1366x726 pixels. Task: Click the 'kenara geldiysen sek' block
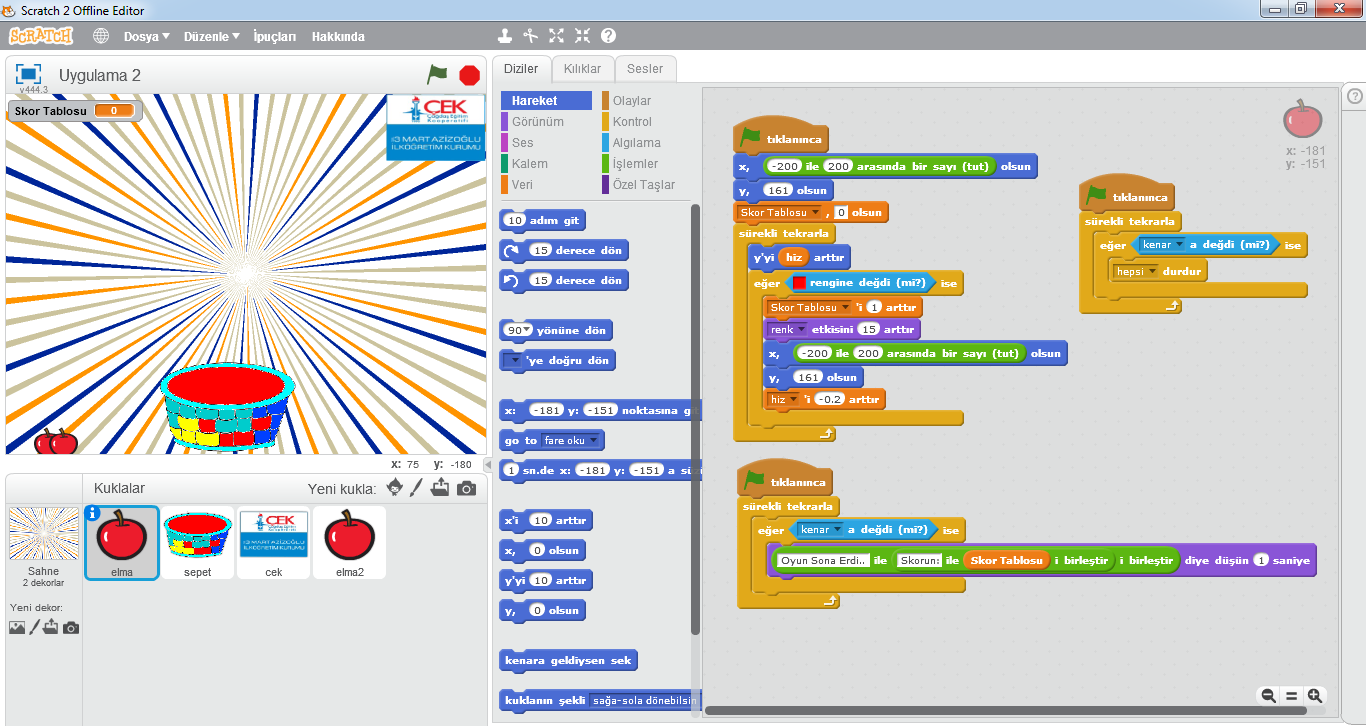pos(568,661)
